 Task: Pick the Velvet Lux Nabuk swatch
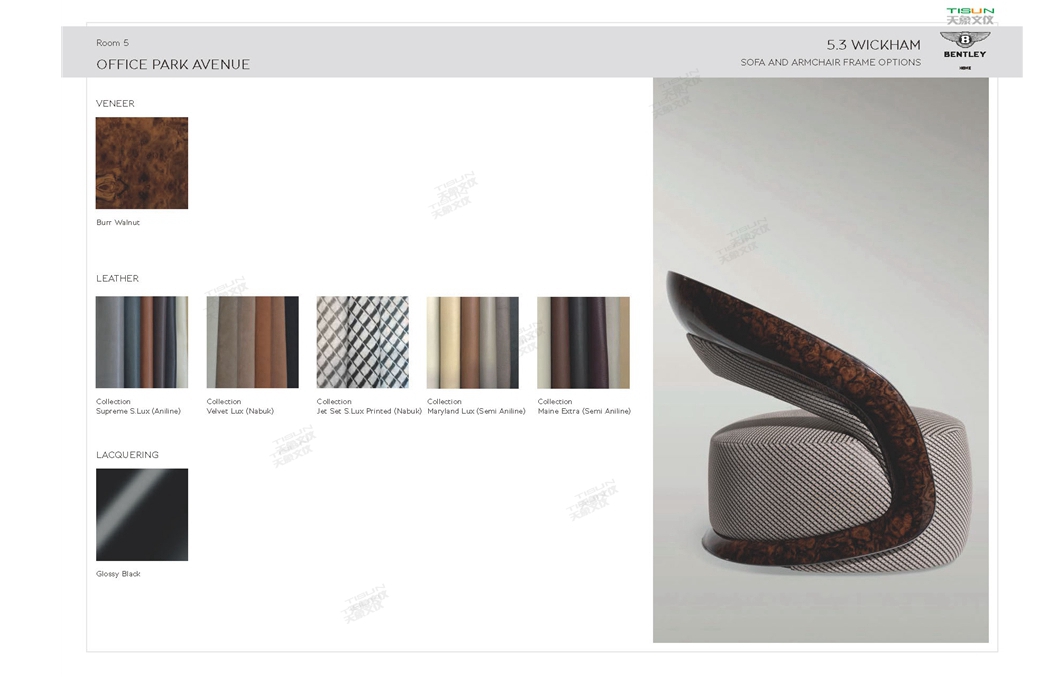tap(252, 342)
